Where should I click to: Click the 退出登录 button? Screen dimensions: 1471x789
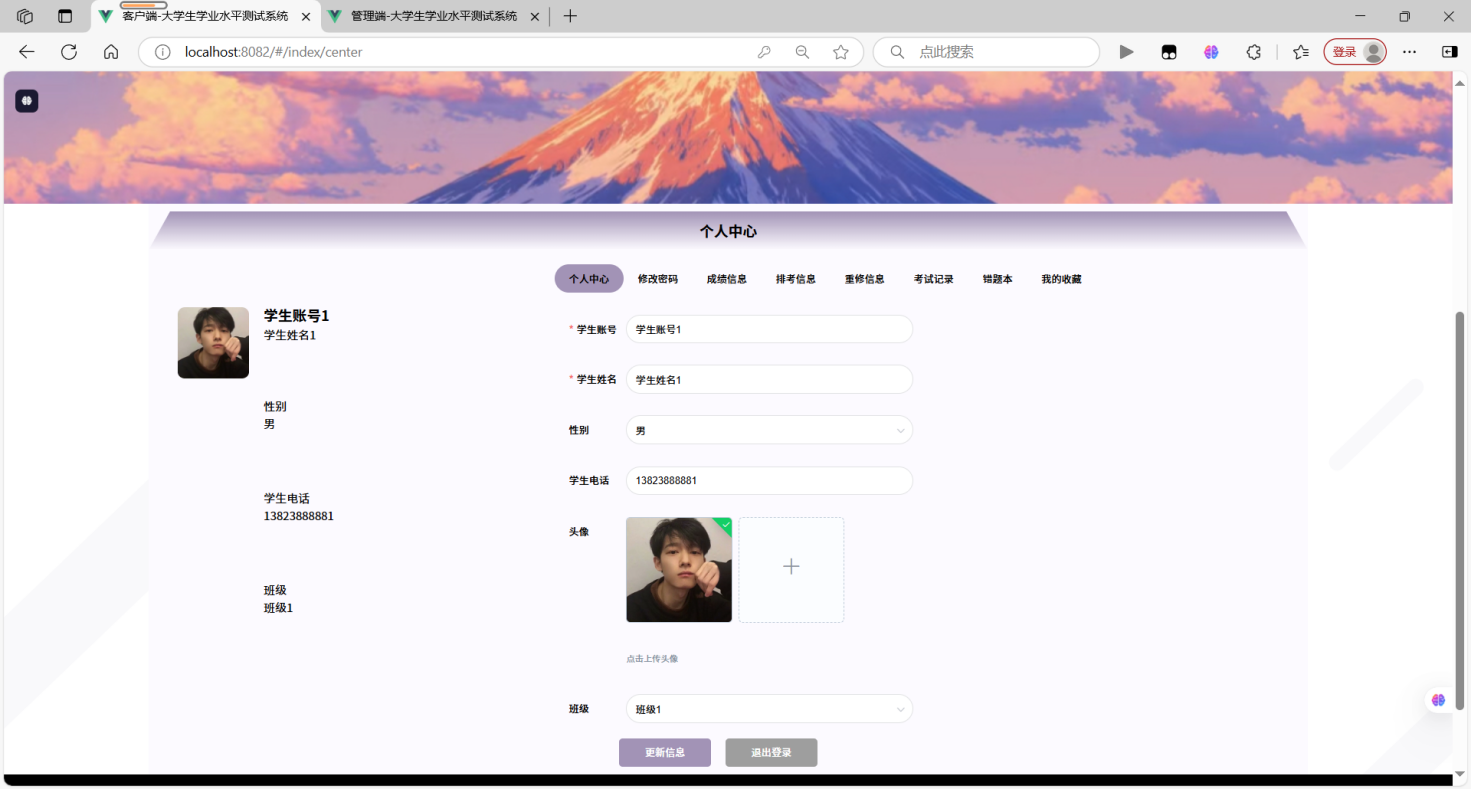(771, 753)
